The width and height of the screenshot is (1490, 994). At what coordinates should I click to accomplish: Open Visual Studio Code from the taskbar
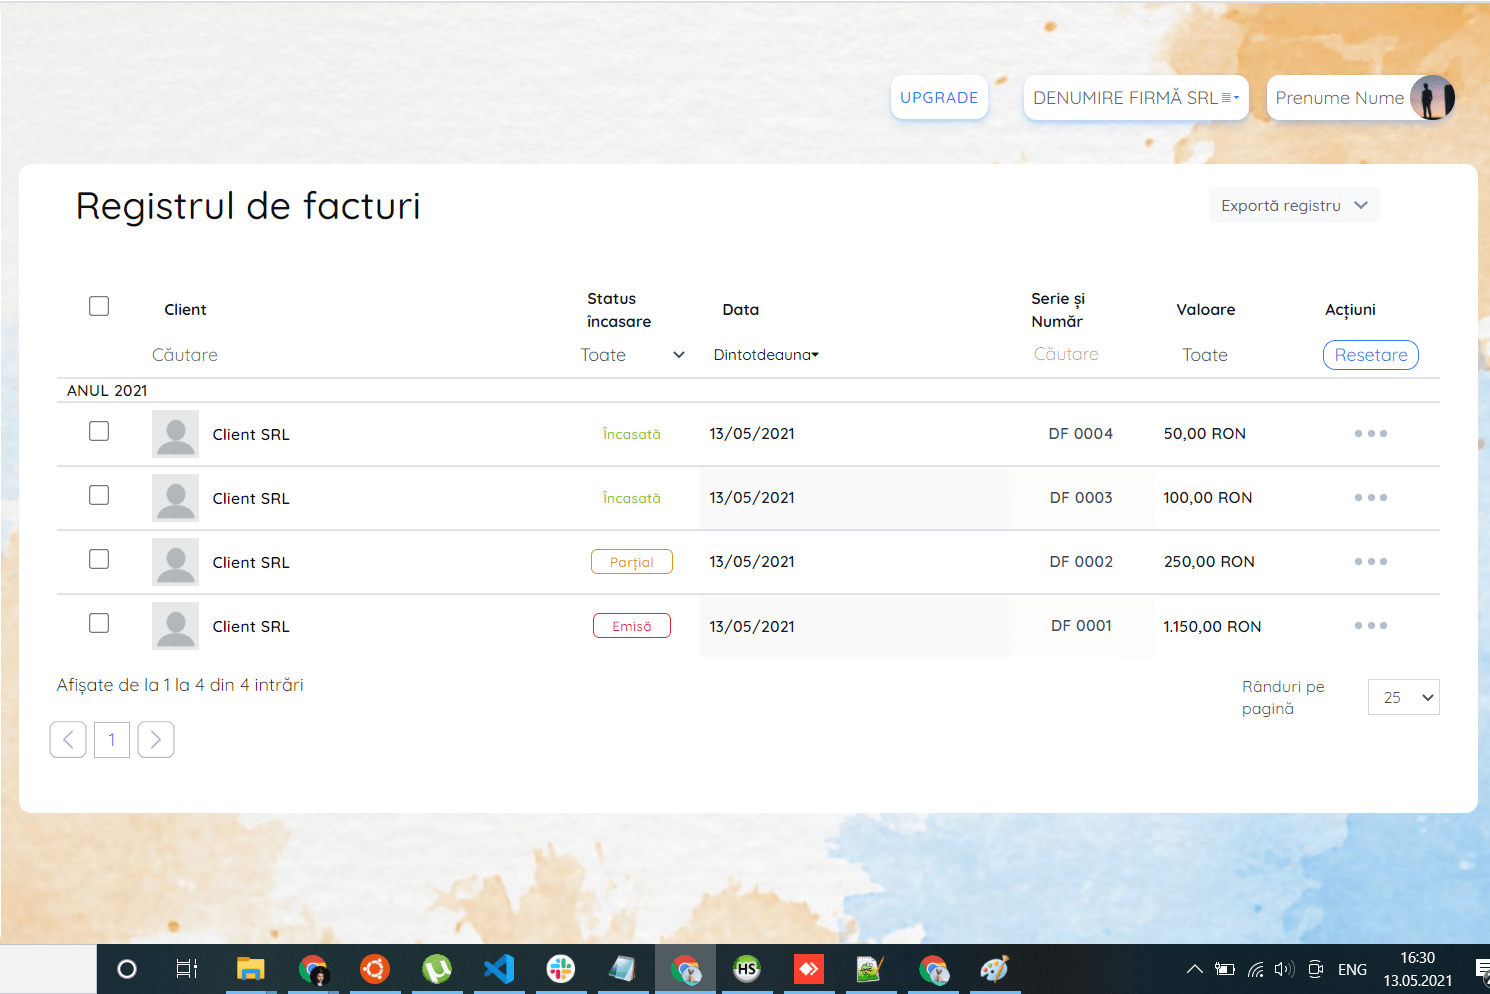pyautogui.click(x=499, y=968)
